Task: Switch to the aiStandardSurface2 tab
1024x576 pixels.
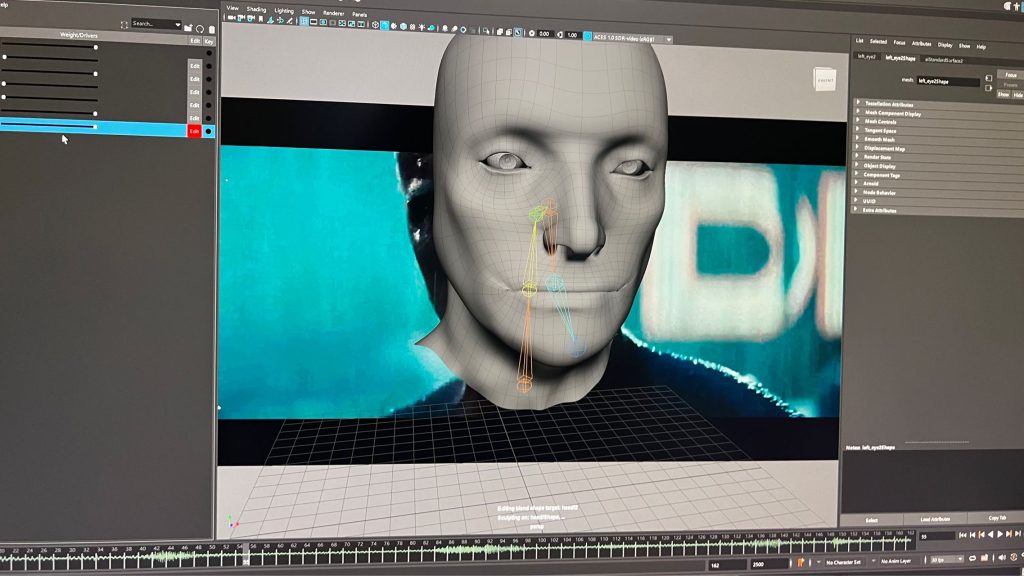Action: 944,61
